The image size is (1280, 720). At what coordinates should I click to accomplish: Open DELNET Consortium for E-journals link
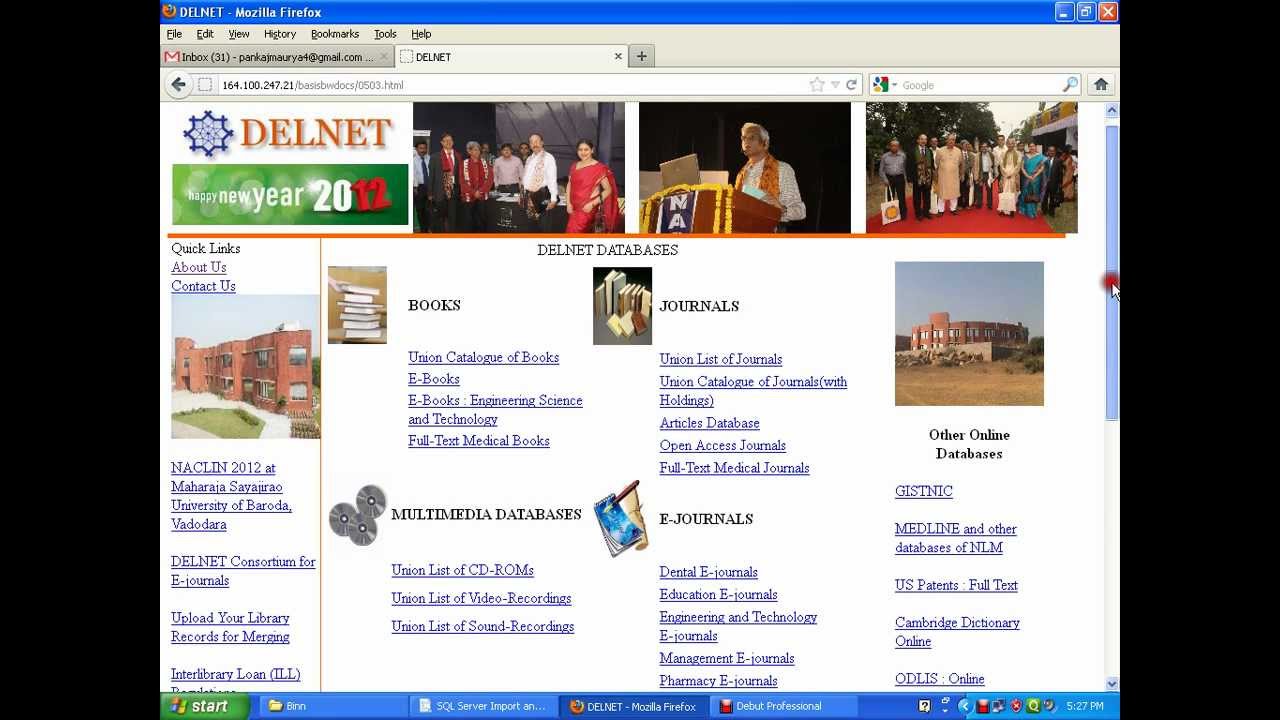tap(243, 571)
